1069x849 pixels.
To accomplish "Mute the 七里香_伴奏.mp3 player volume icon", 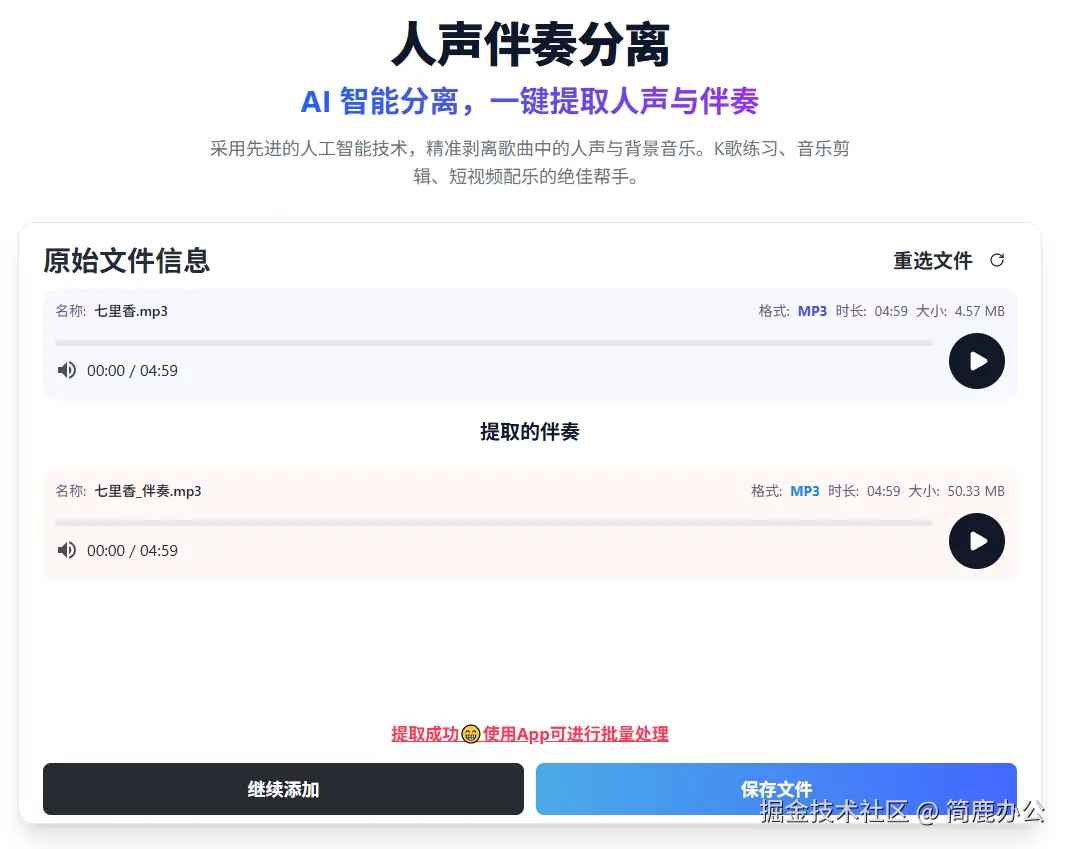I will (x=67, y=550).
